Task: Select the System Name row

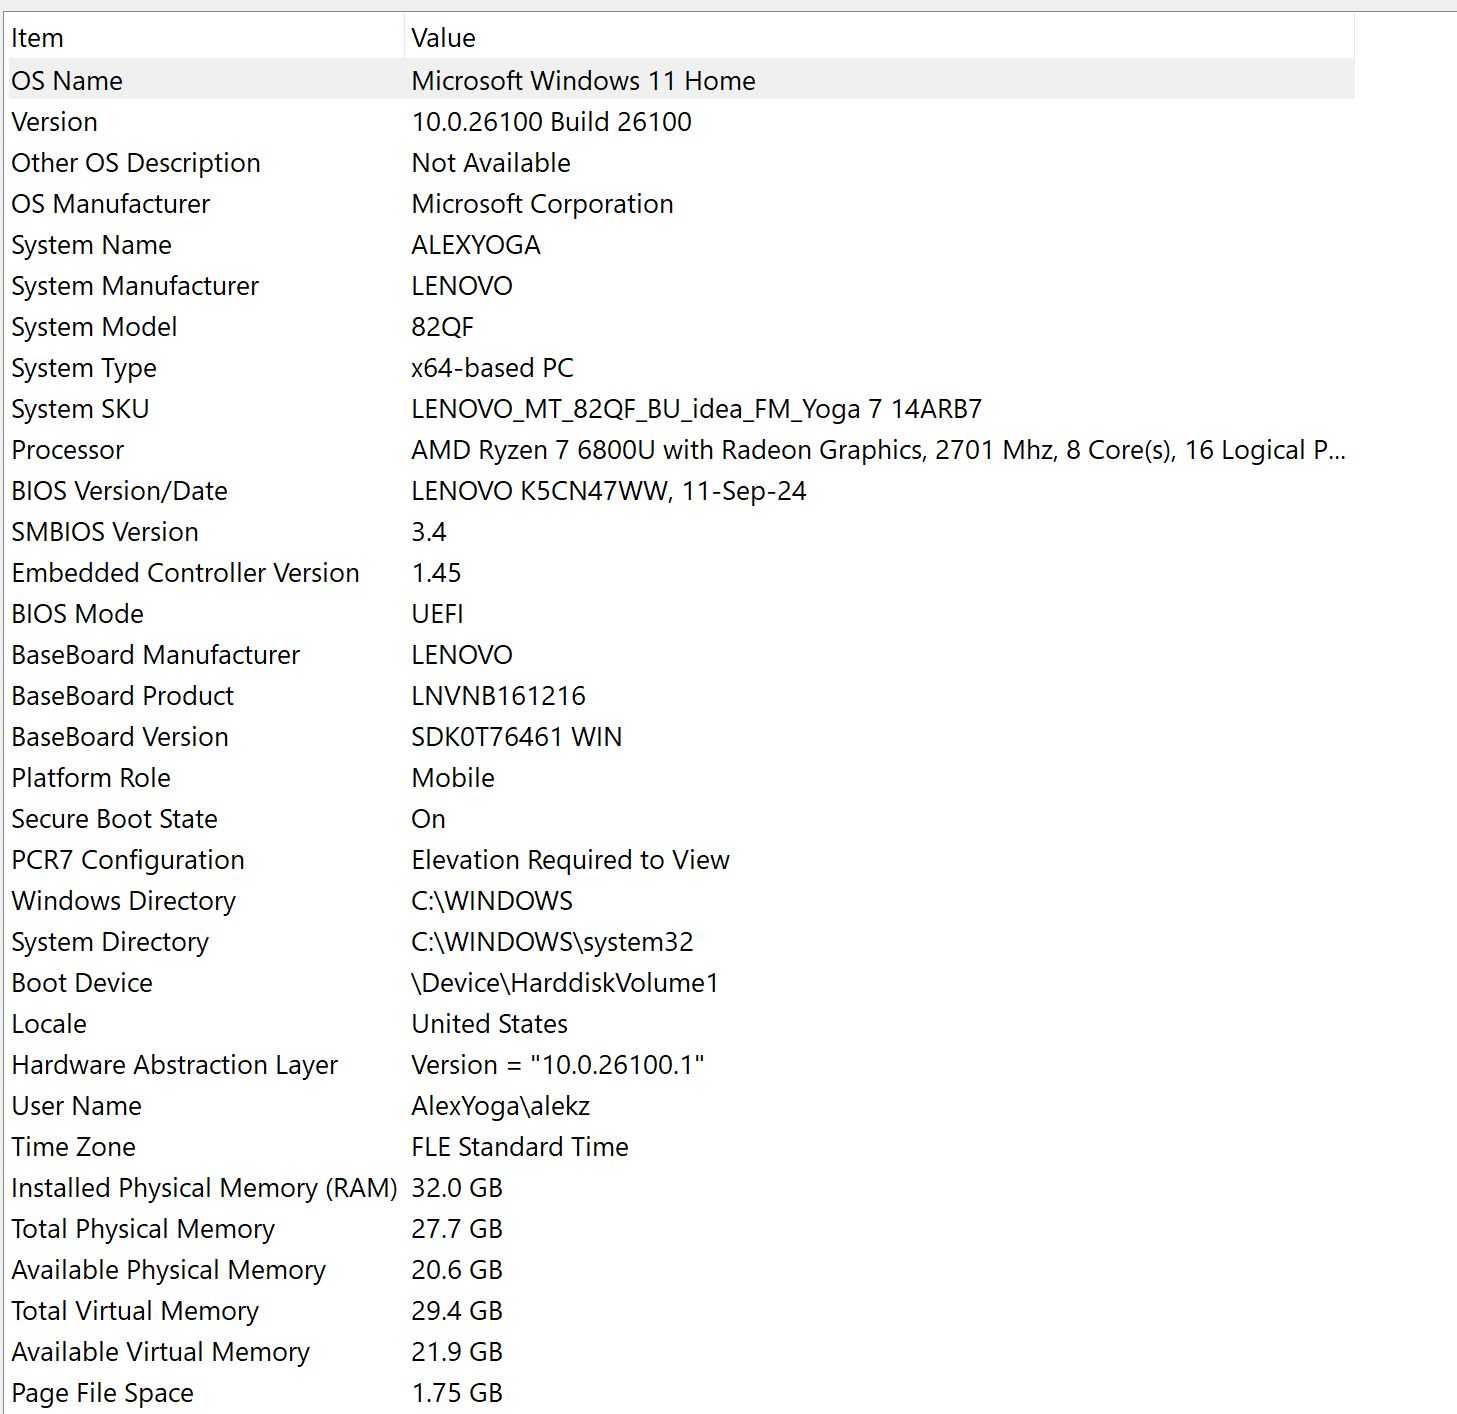Action: (91, 244)
